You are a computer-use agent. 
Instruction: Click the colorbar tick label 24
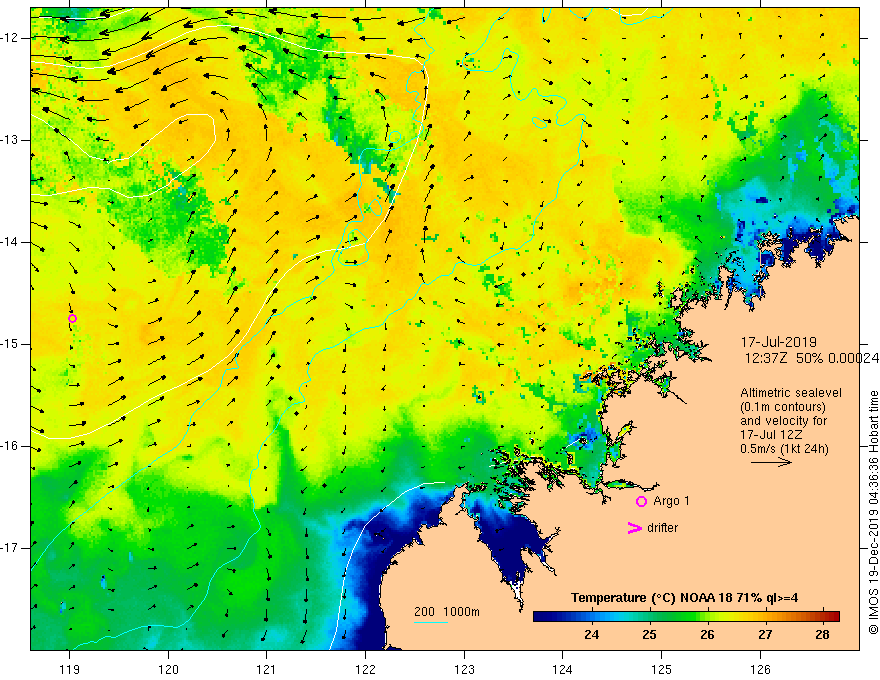592,635
